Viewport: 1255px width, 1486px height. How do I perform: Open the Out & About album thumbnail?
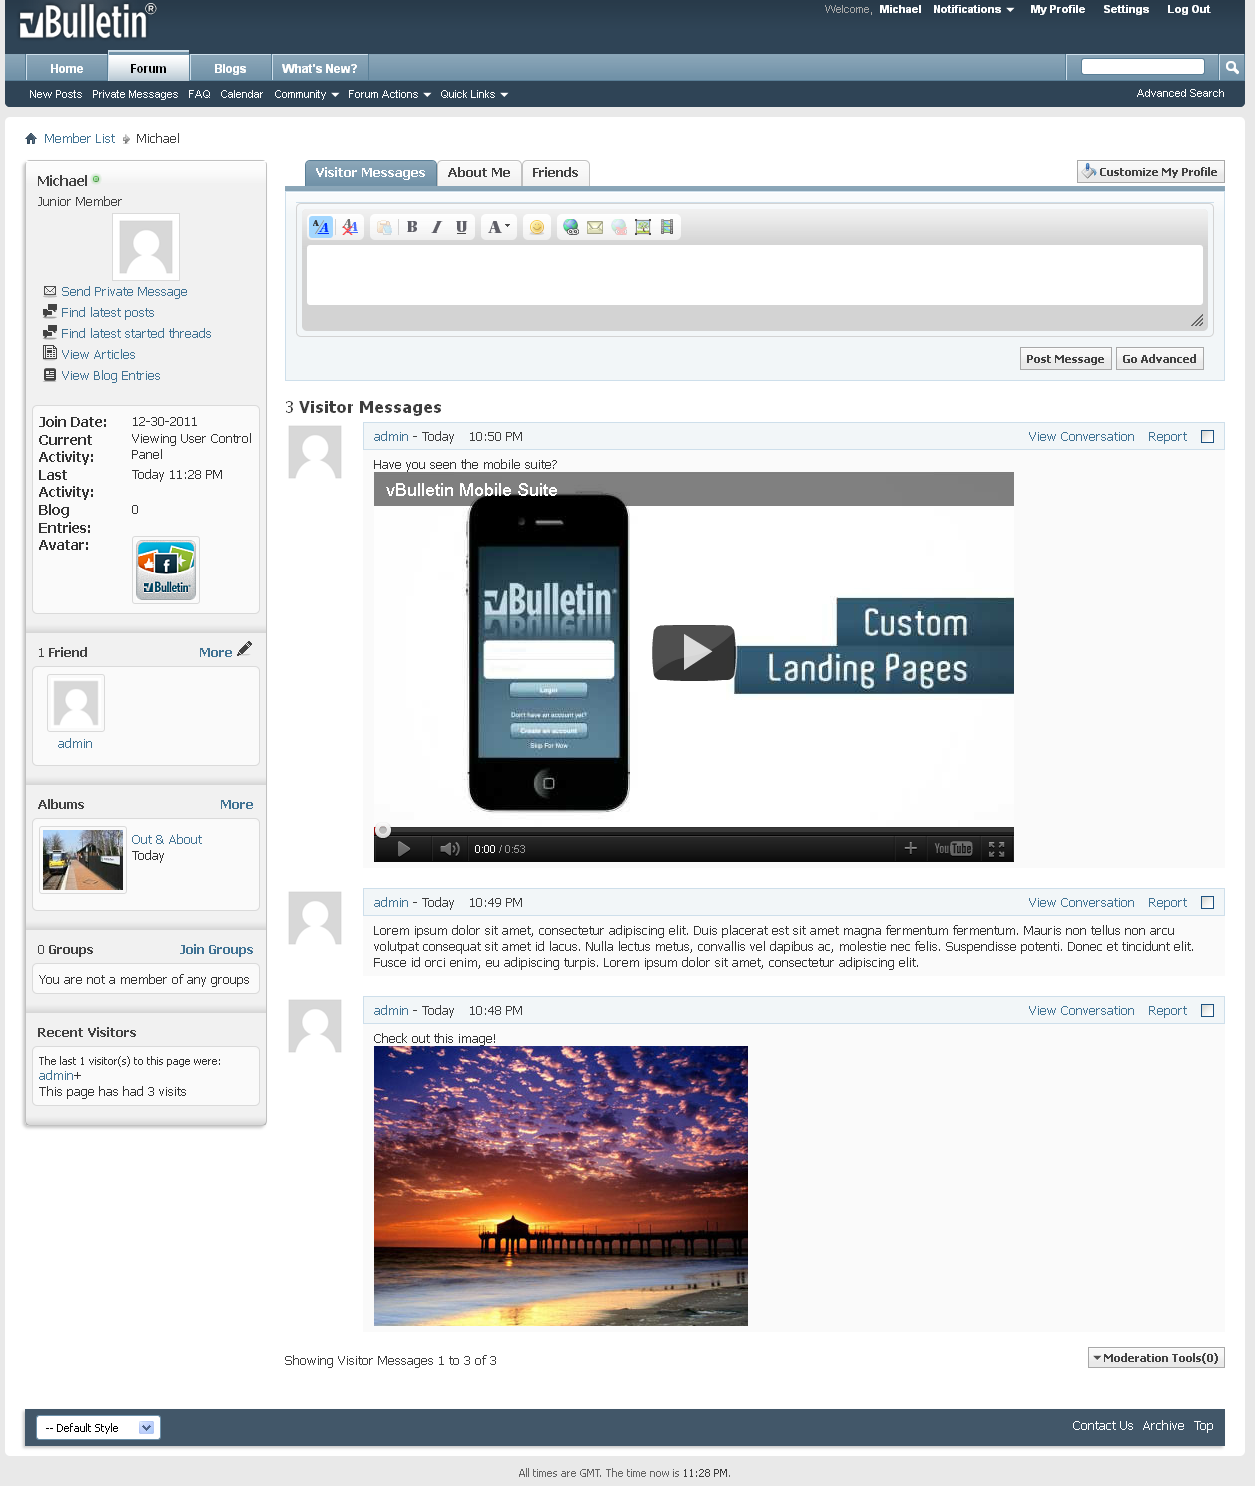(x=83, y=860)
